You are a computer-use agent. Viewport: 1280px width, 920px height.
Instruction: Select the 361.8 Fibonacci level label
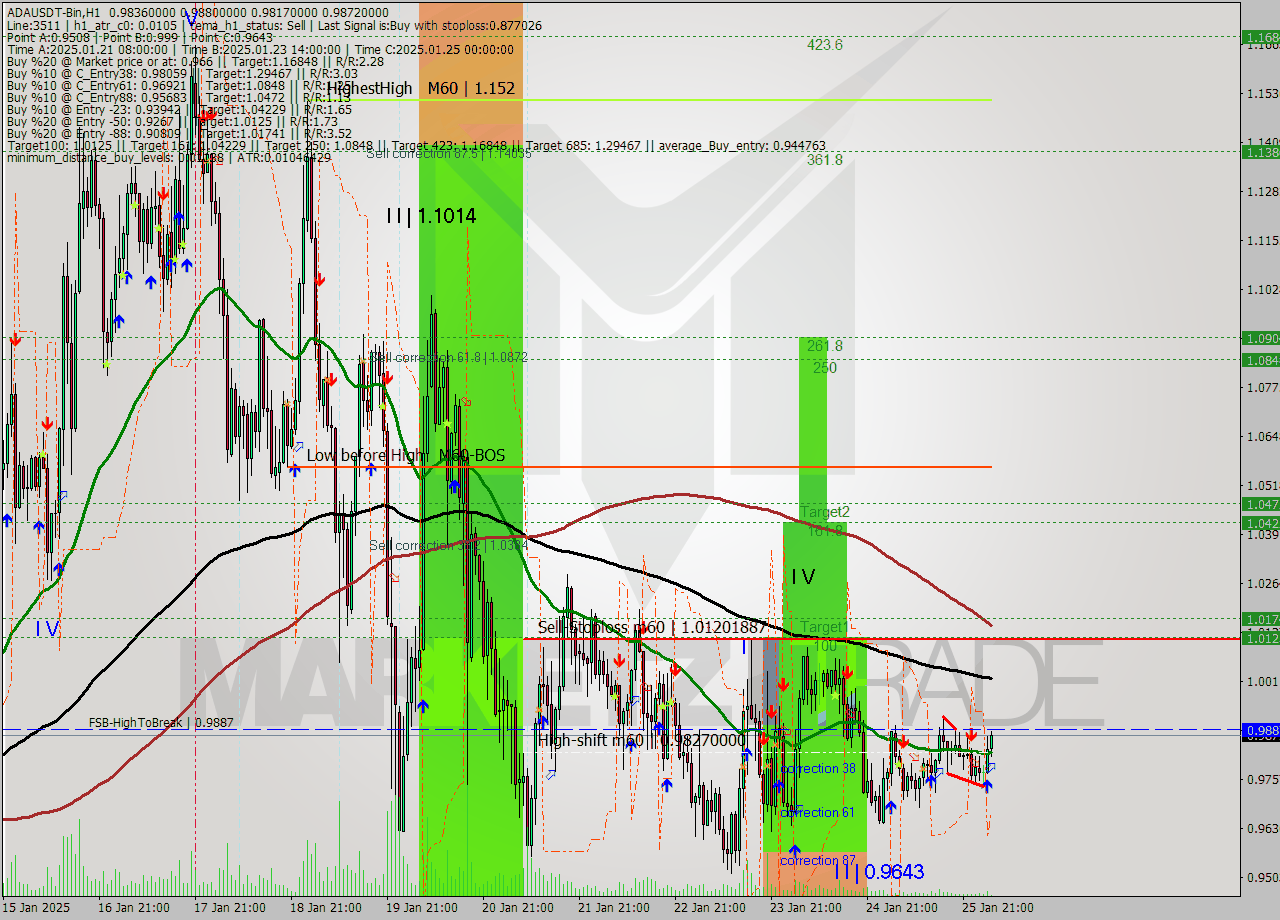[825, 159]
